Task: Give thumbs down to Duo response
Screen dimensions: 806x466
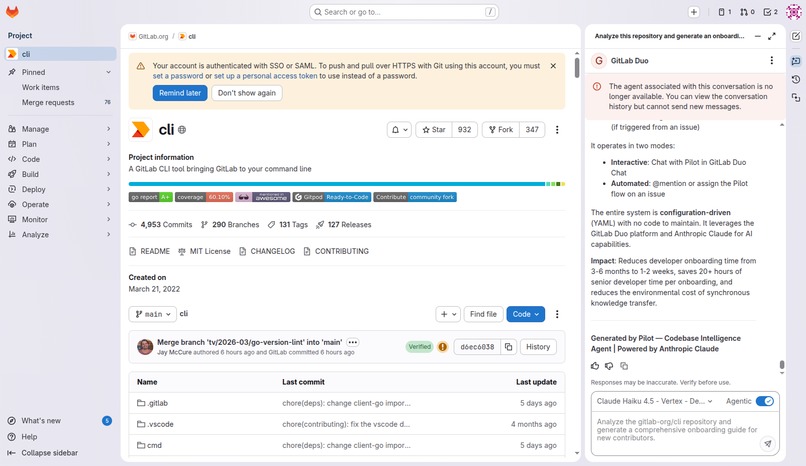Action: tap(609, 366)
